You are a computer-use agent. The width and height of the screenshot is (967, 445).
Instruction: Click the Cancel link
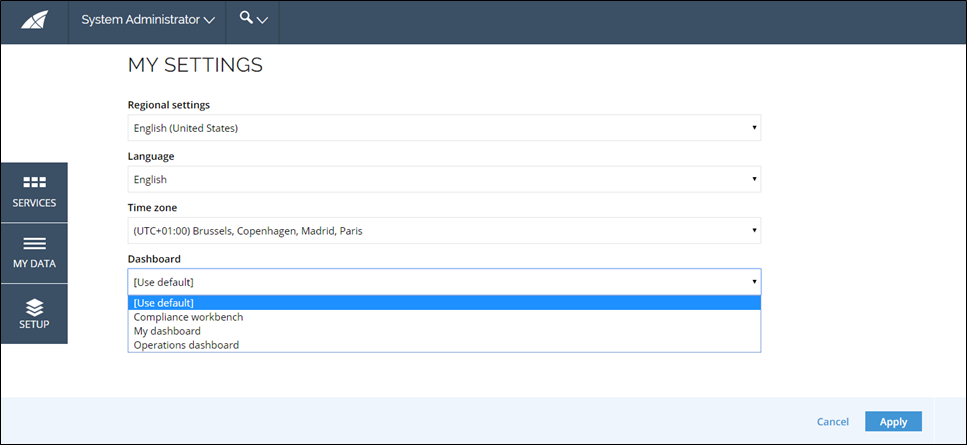833,422
